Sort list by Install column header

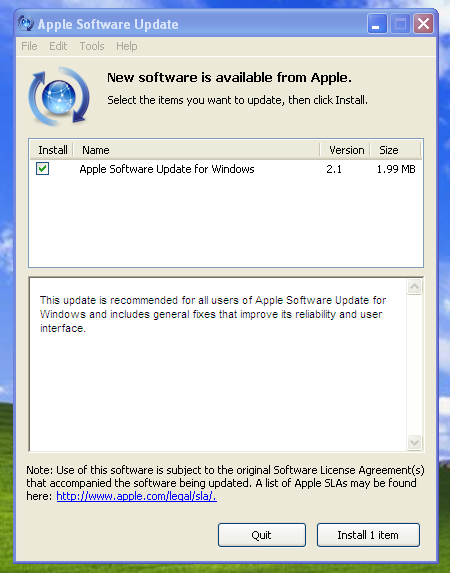52,150
